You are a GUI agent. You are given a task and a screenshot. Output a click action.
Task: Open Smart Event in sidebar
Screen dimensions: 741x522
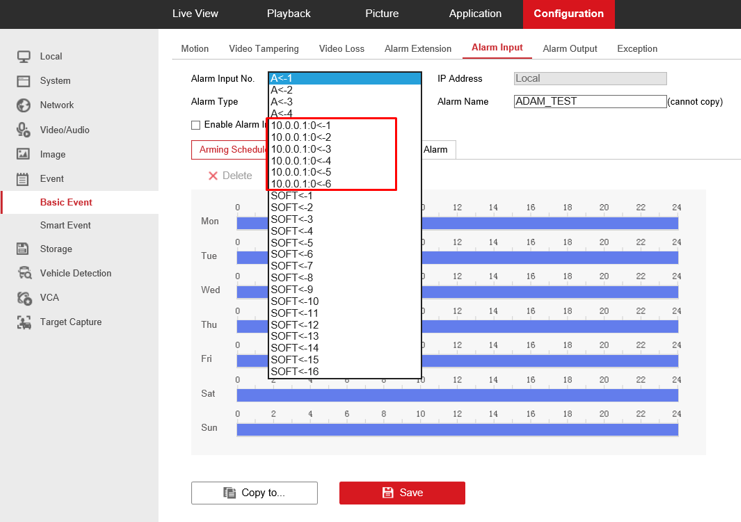(x=65, y=225)
